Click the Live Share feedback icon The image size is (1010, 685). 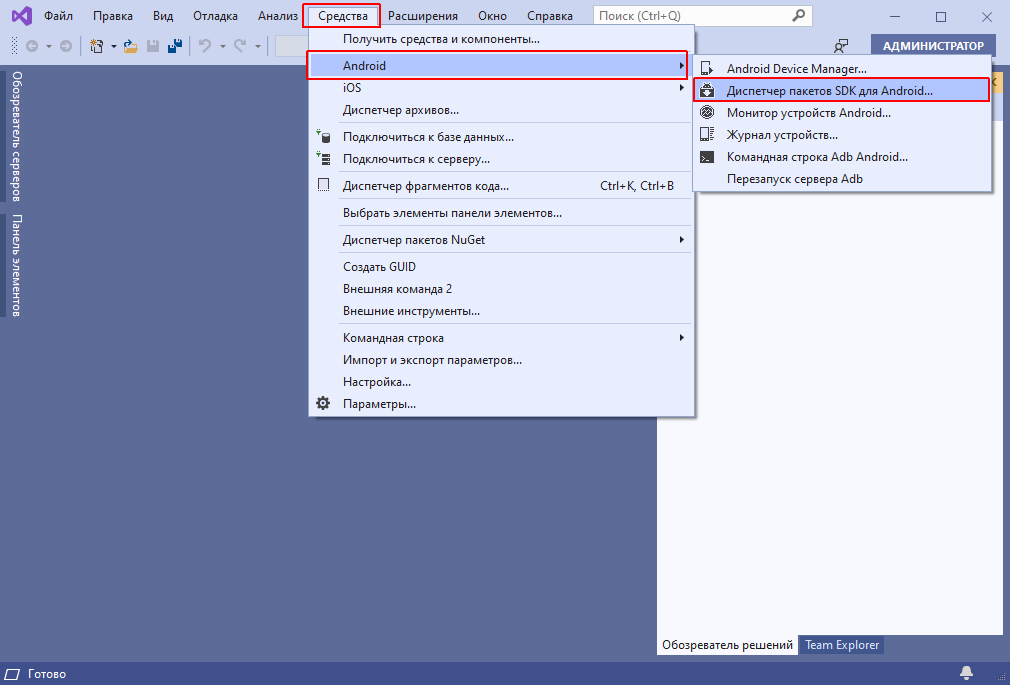coord(841,46)
